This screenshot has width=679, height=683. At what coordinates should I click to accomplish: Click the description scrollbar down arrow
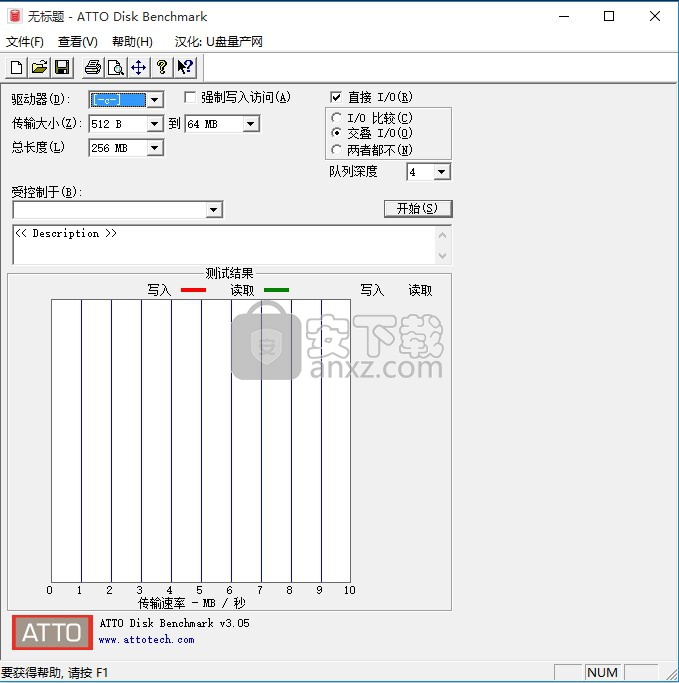click(443, 255)
